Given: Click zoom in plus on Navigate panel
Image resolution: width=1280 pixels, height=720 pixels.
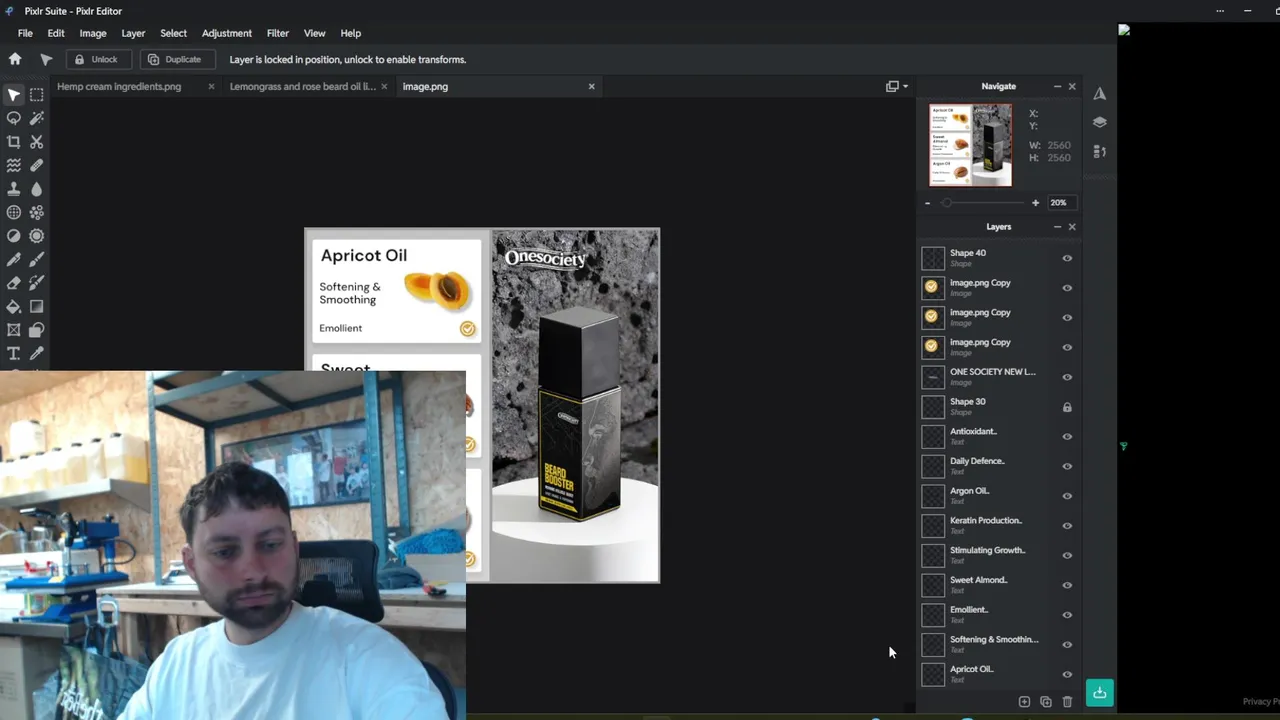Looking at the screenshot, I should click(1035, 203).
